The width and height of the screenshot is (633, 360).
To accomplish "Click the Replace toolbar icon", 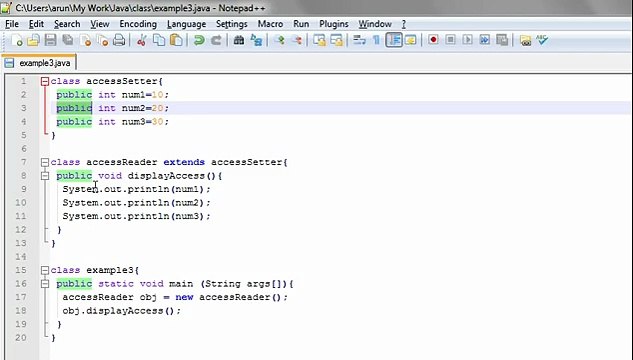I will 256,40.
